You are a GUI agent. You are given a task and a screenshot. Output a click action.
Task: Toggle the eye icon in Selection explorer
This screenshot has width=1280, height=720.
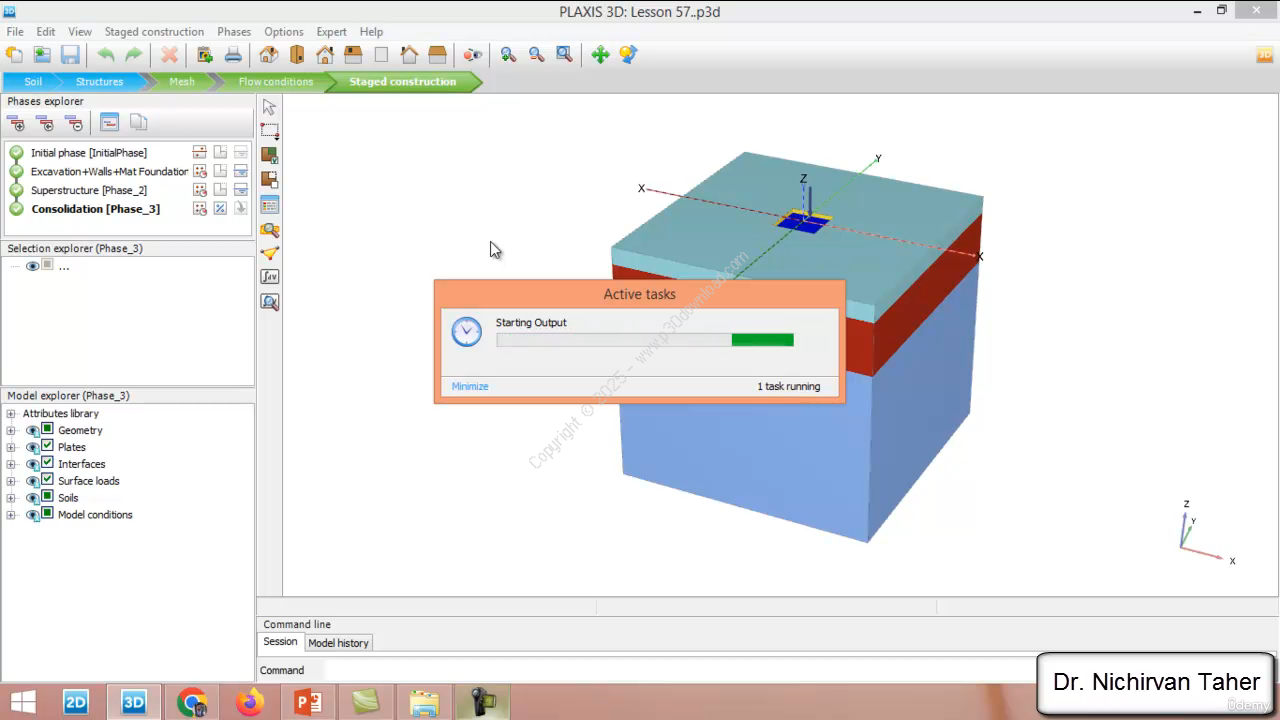pos(32,266)
